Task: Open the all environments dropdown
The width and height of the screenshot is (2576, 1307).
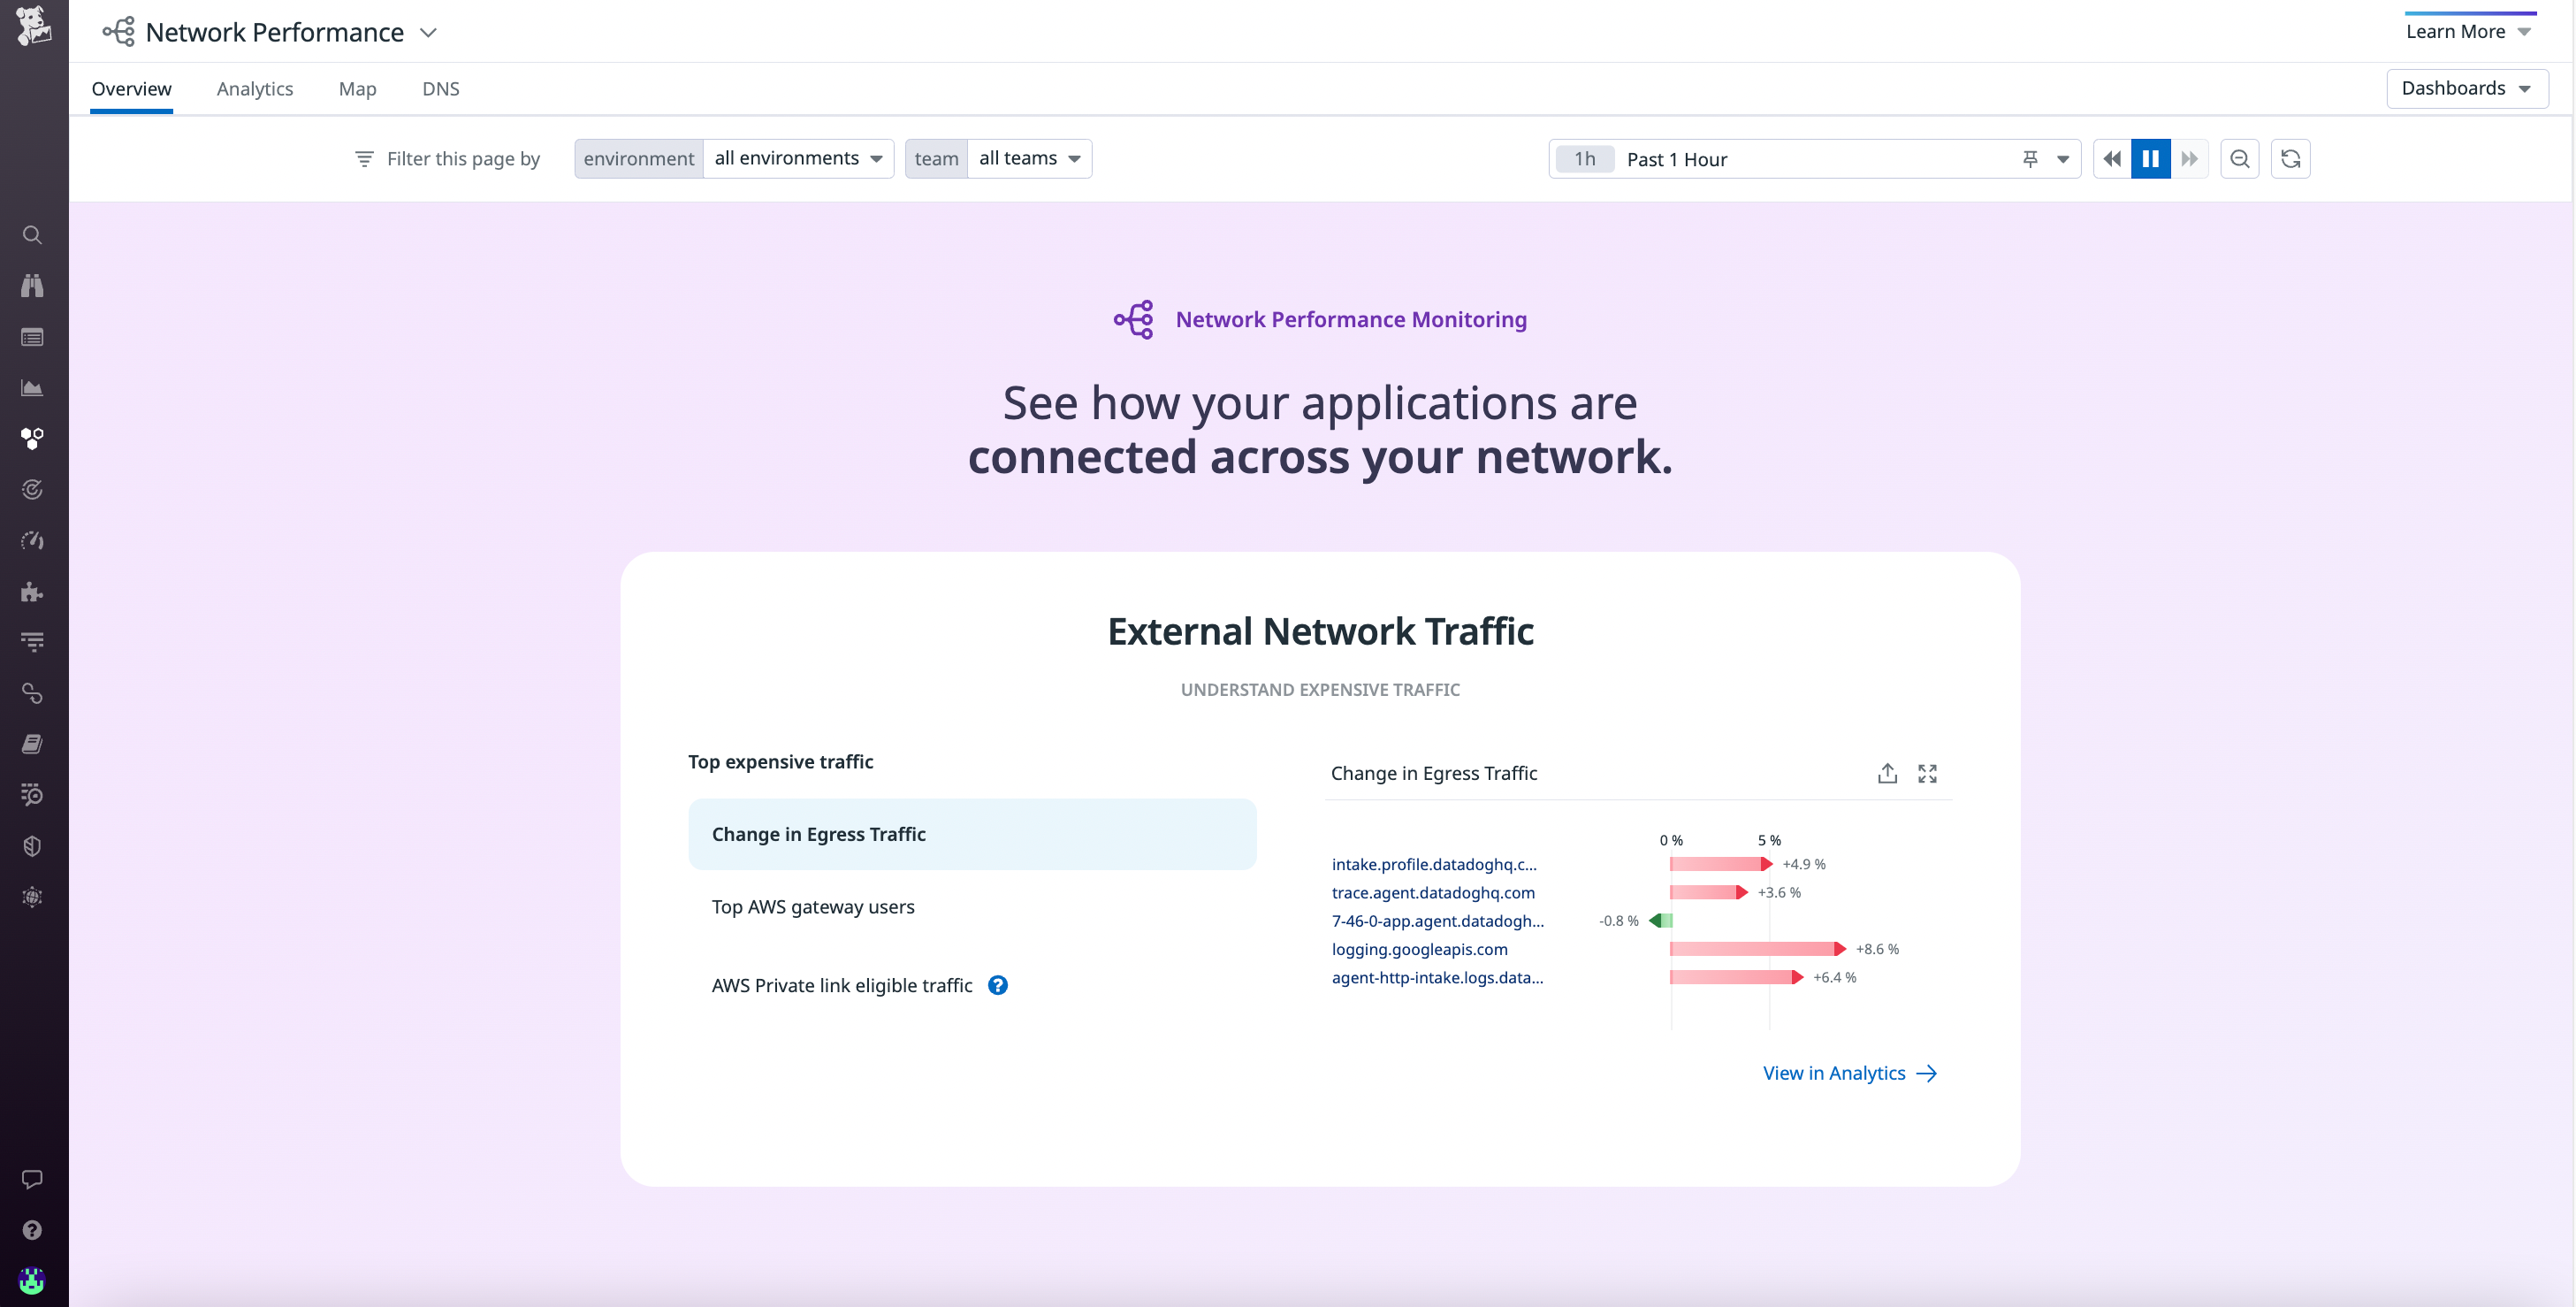Action: [x=797, y=158]
